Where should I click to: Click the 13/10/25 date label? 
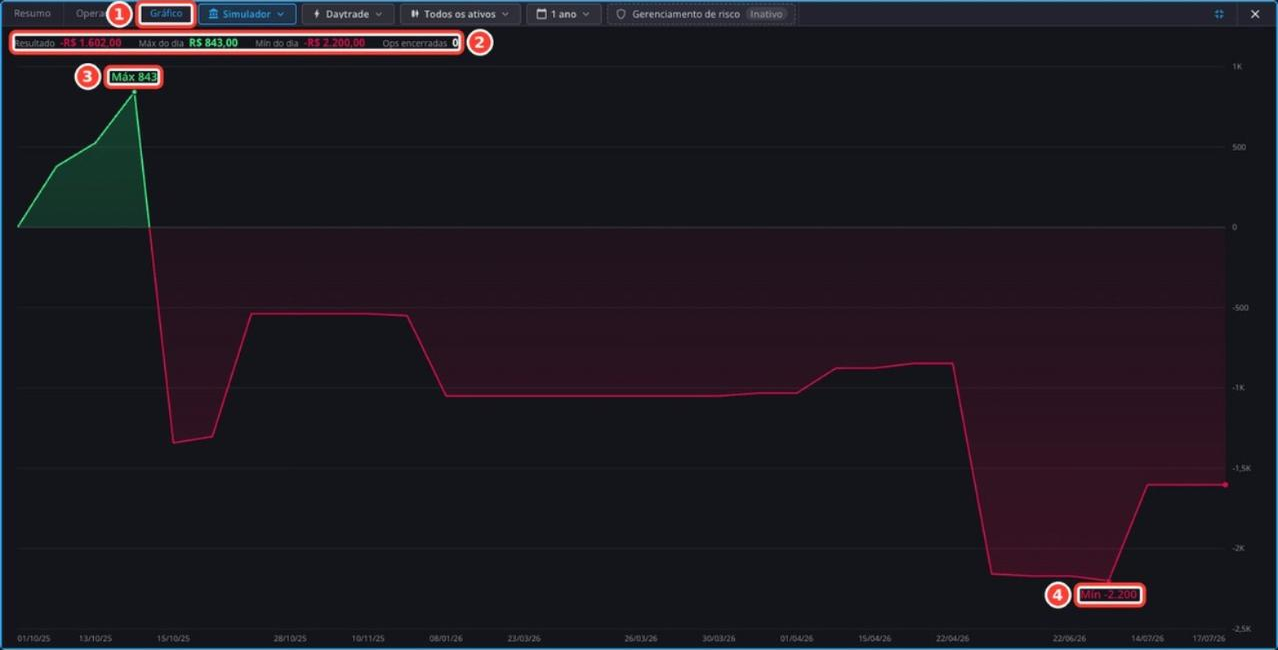[96, 638]
